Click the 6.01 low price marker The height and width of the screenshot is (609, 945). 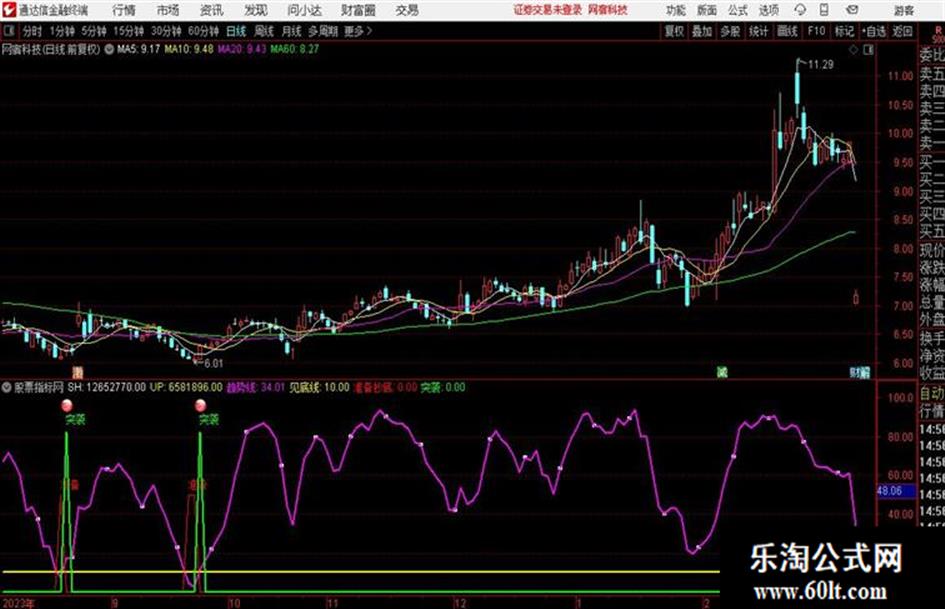click(x=213, y=364)
